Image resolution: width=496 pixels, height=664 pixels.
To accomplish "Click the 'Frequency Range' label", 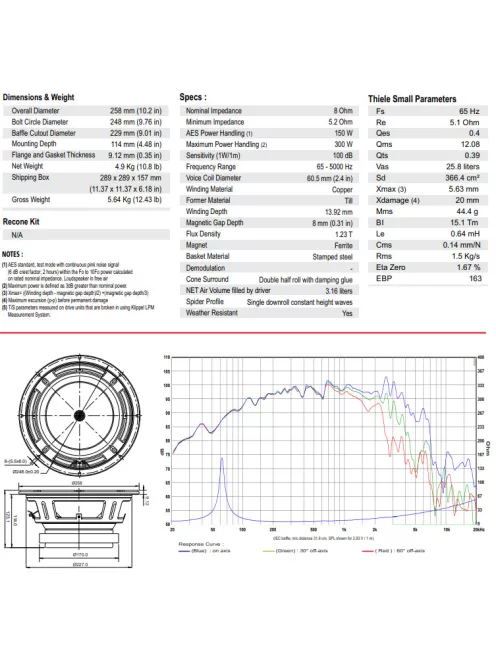I will coord(211,167).
